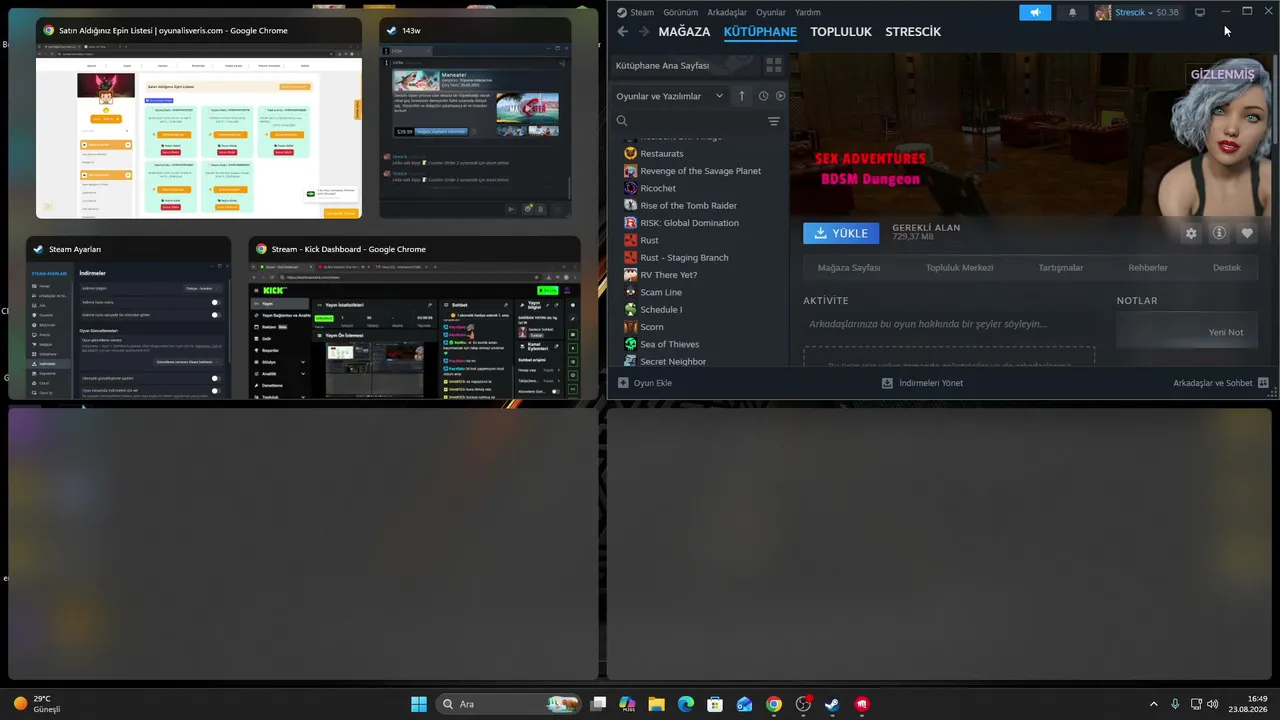Select Restaurats game icon in library

630,153
